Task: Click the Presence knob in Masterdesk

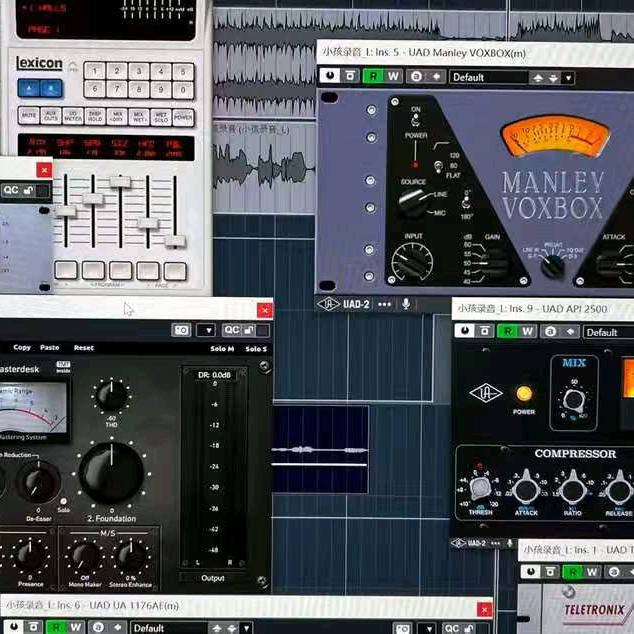Action: (30, 555)
